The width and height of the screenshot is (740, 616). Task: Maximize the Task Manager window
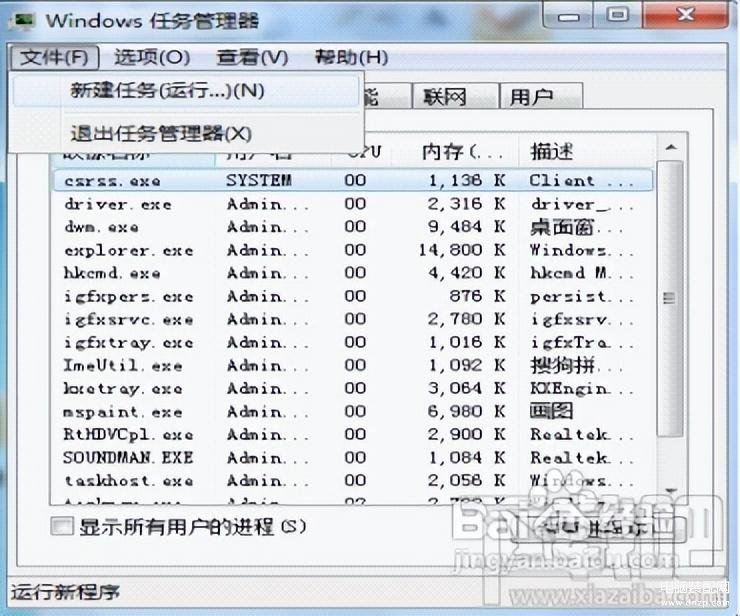(617, 15)
